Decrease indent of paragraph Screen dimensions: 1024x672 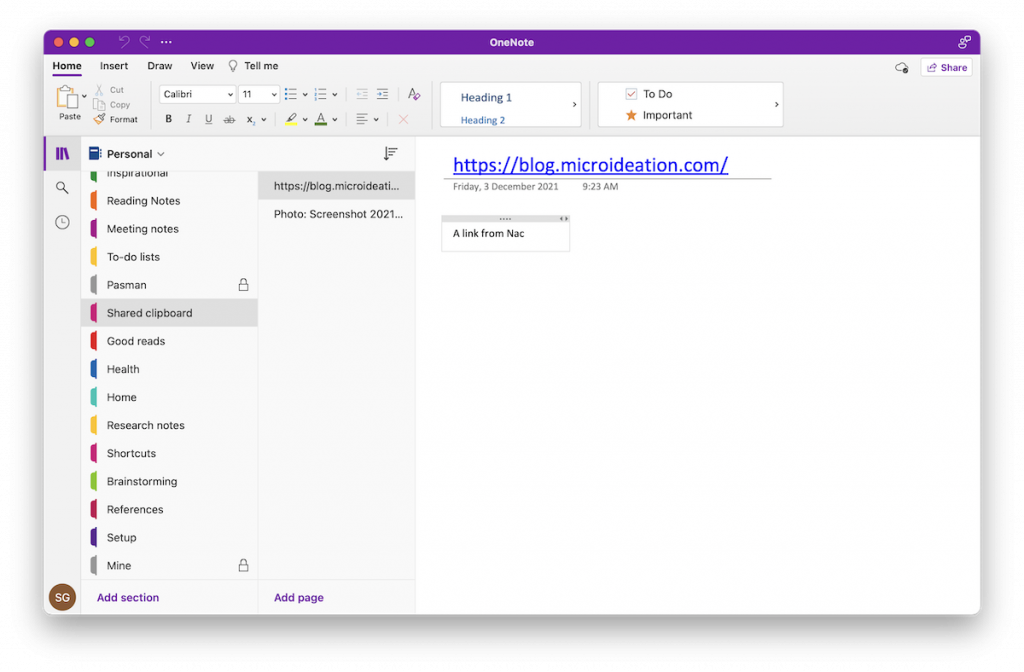362,94
